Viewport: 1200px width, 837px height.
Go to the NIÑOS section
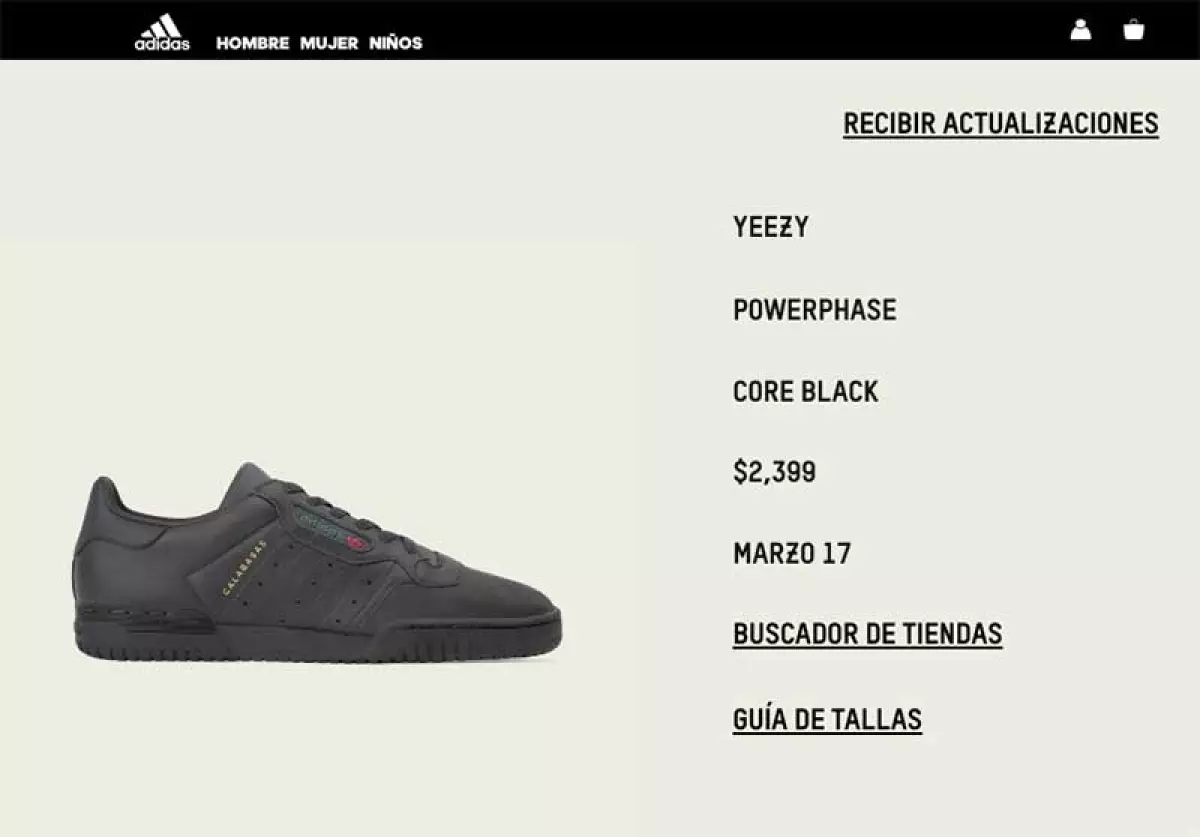click(396, 42)
